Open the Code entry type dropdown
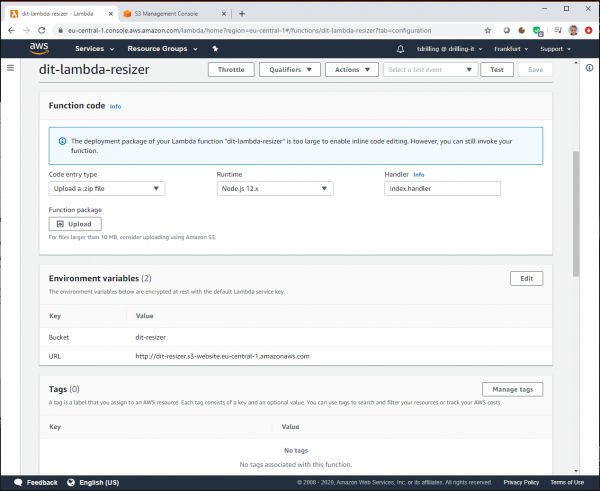 coord(107,189)
